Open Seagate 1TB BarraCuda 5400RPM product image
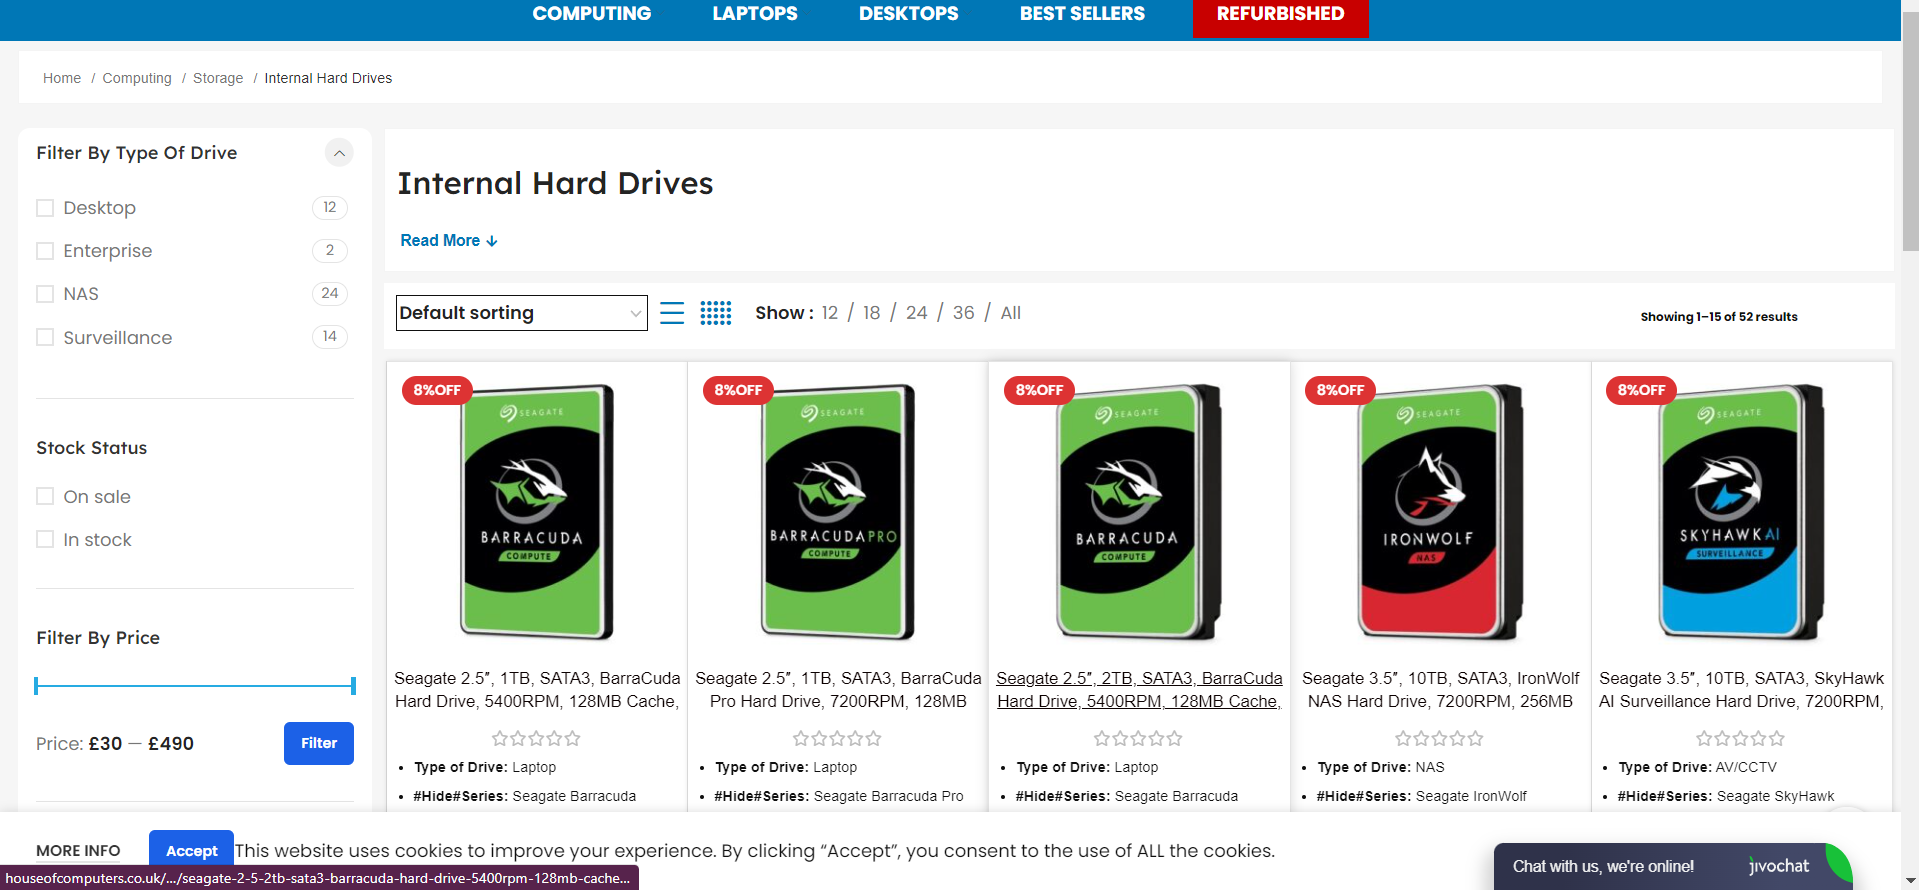 [x=537, y=511]
